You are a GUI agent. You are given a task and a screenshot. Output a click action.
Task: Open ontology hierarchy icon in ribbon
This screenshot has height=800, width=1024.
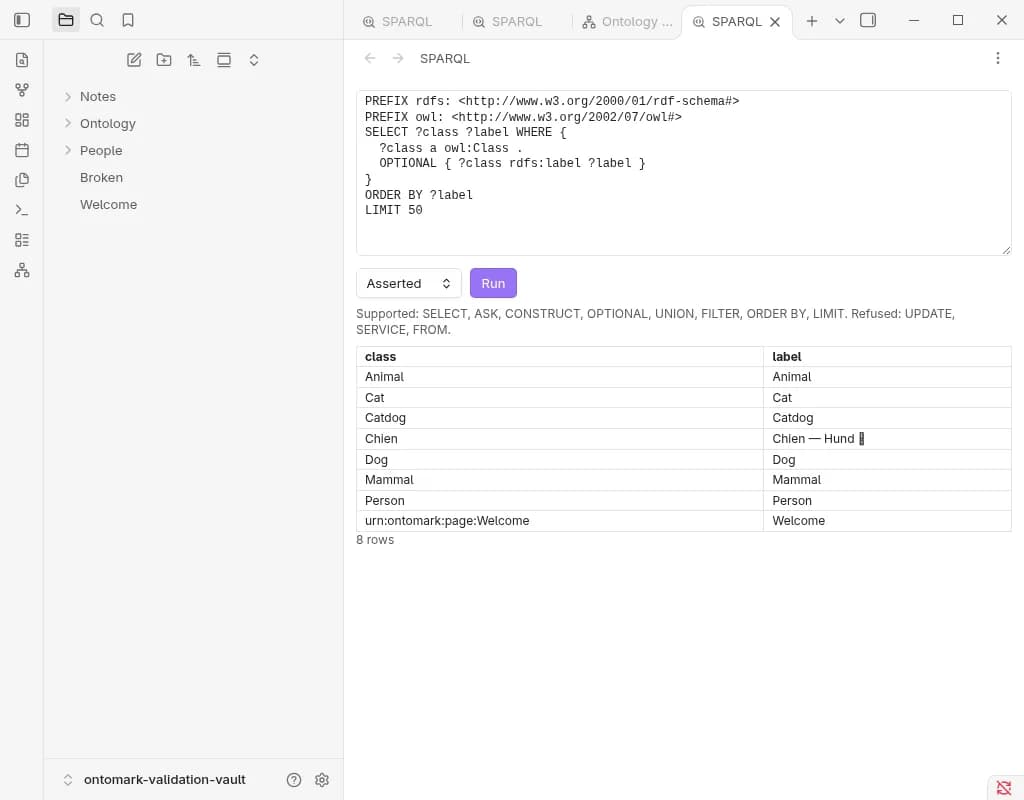click(x=22, y=270)
